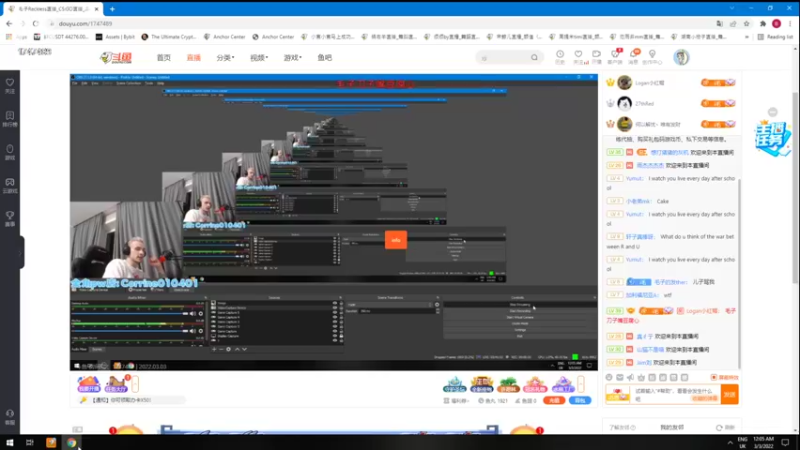Click the left sidebar follow heart icon
The height and width of the screenshot is (450, 800).
pos(10,85)
